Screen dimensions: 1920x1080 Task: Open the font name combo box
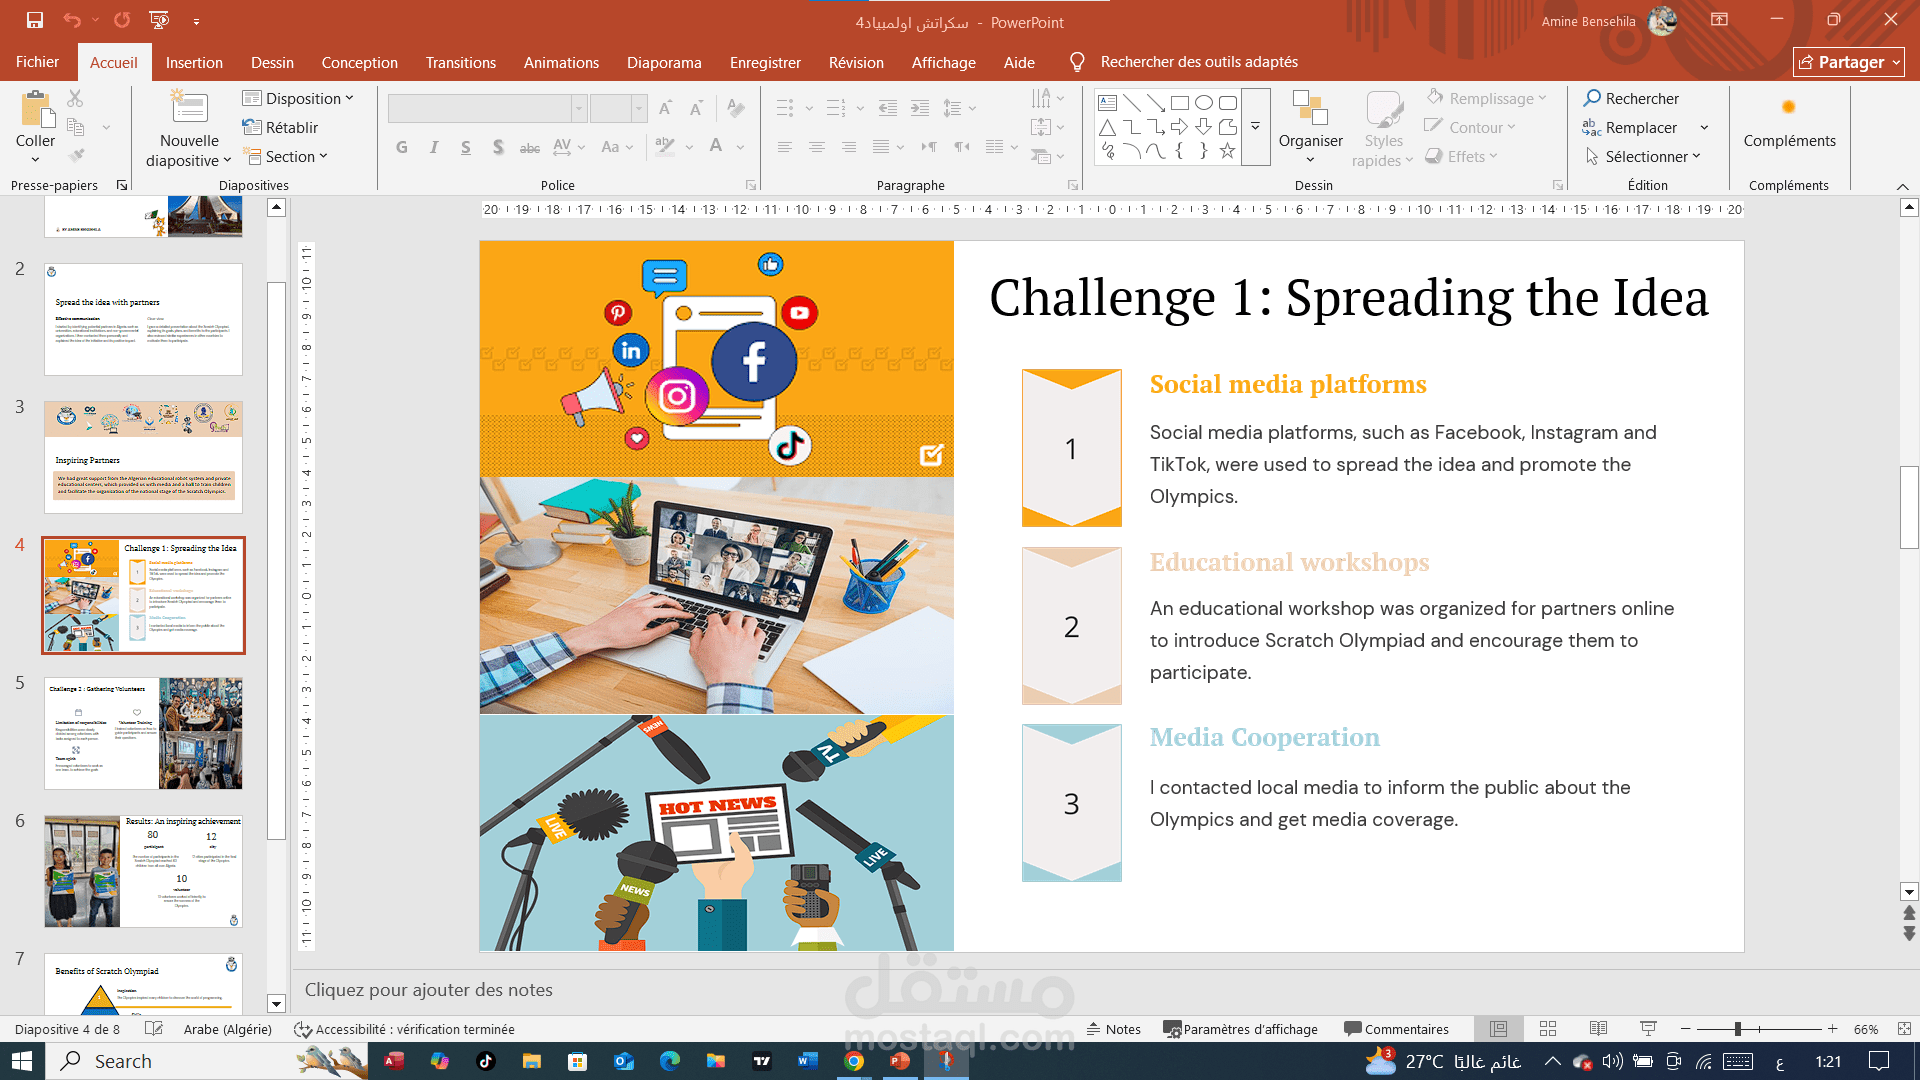click(487, 108)
